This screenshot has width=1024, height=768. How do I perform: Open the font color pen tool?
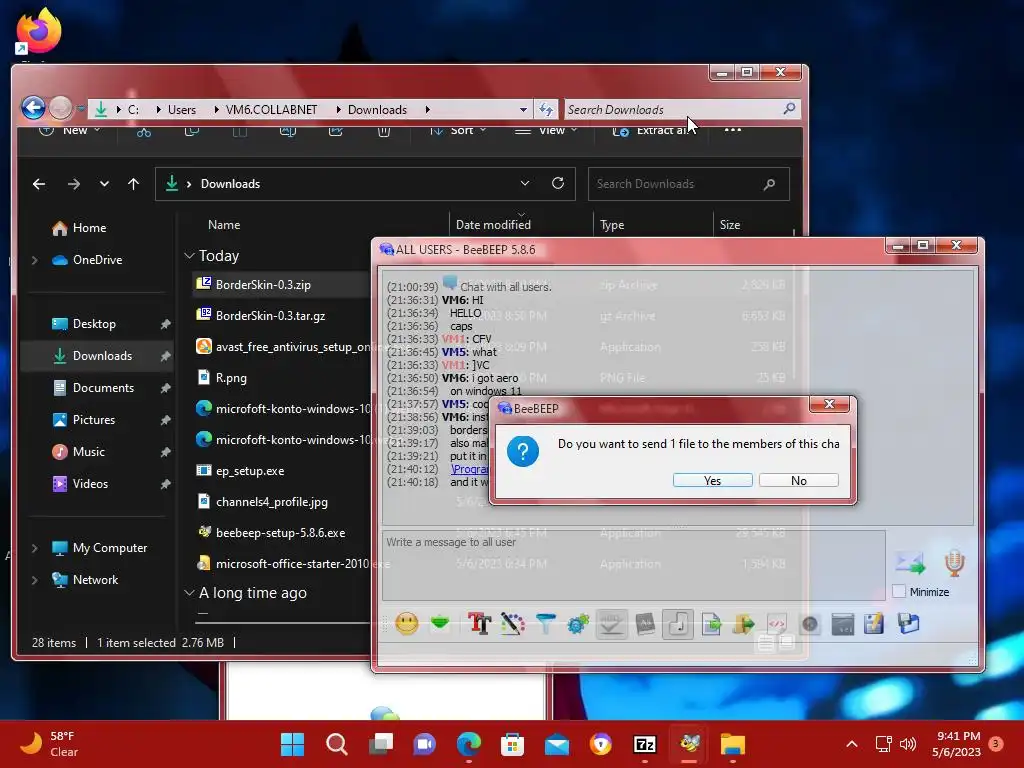(513, 624)
